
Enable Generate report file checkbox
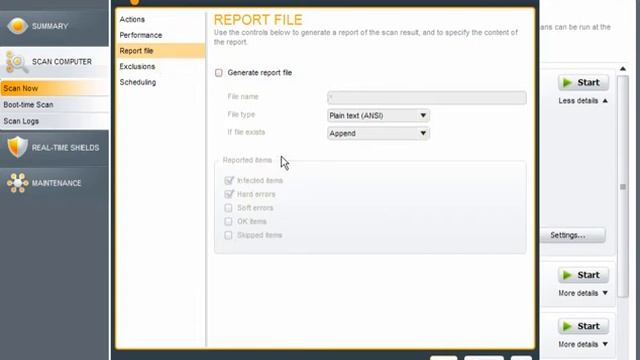point(219,73)
